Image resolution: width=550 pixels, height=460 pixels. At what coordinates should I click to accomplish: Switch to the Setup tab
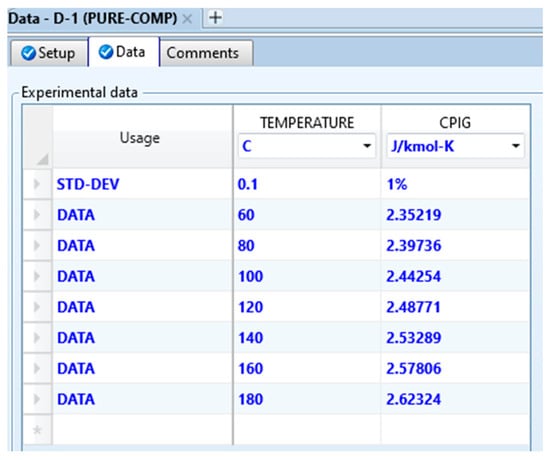48,53
